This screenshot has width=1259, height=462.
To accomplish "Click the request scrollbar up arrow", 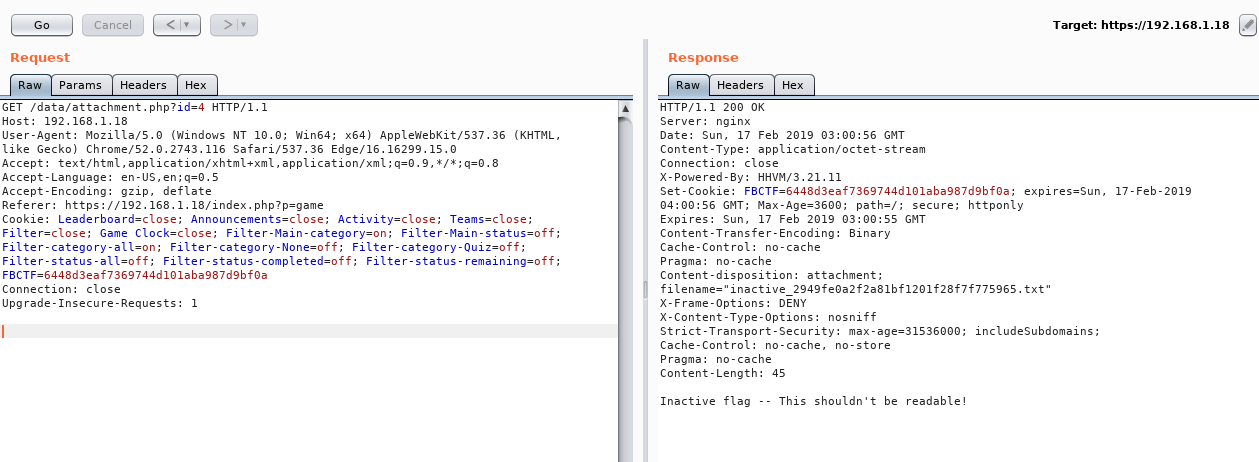I will tap(626, 108).
